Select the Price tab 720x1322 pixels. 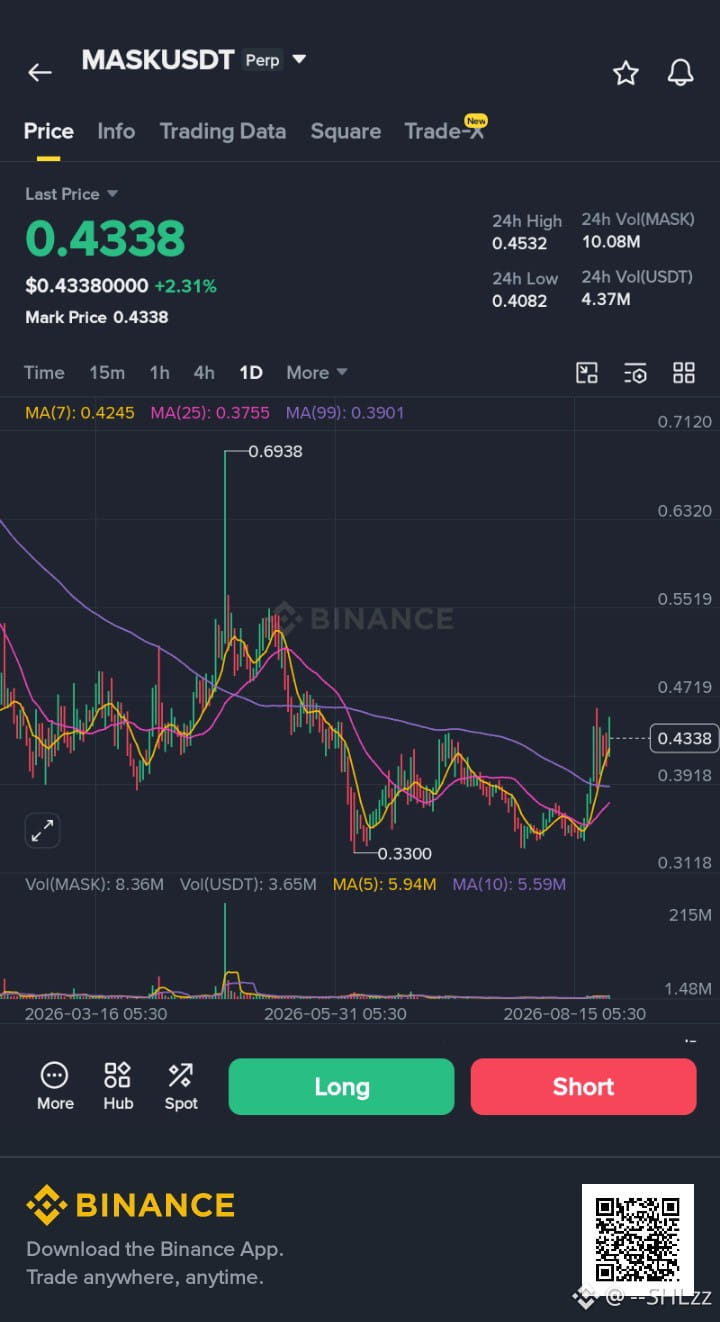pyautogui.click(x=49, y=131)
